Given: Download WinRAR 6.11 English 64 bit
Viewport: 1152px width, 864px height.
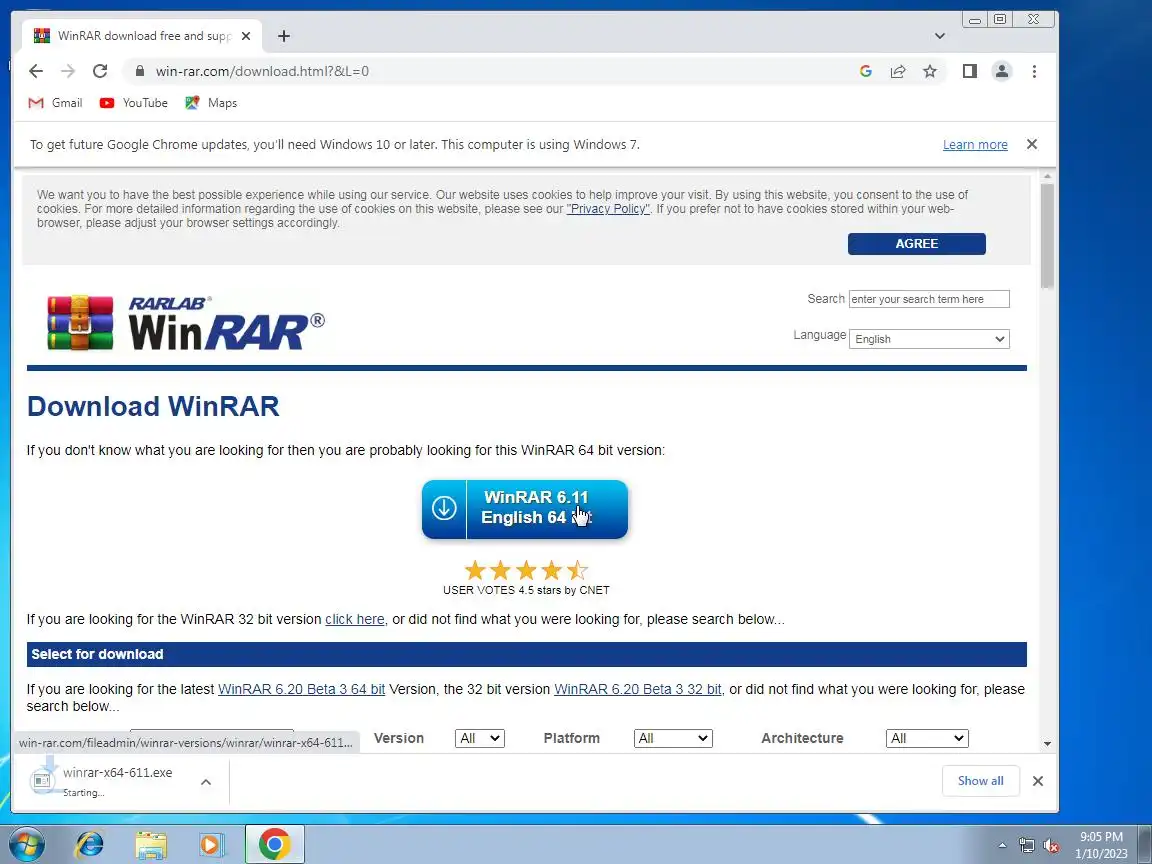Looking at the screenshot, I should pos(525,508).
